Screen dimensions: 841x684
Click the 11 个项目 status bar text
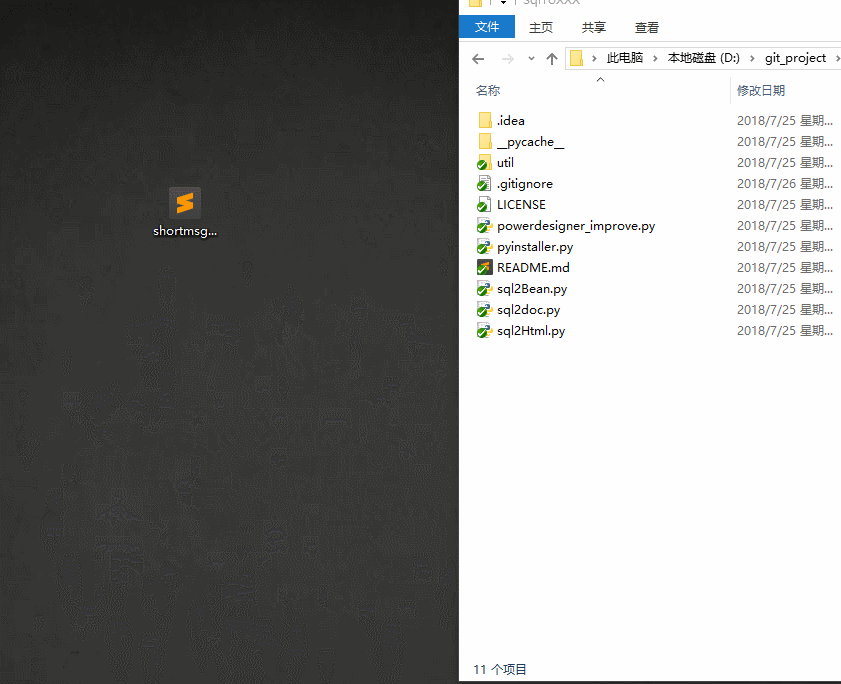click(500, 669)
